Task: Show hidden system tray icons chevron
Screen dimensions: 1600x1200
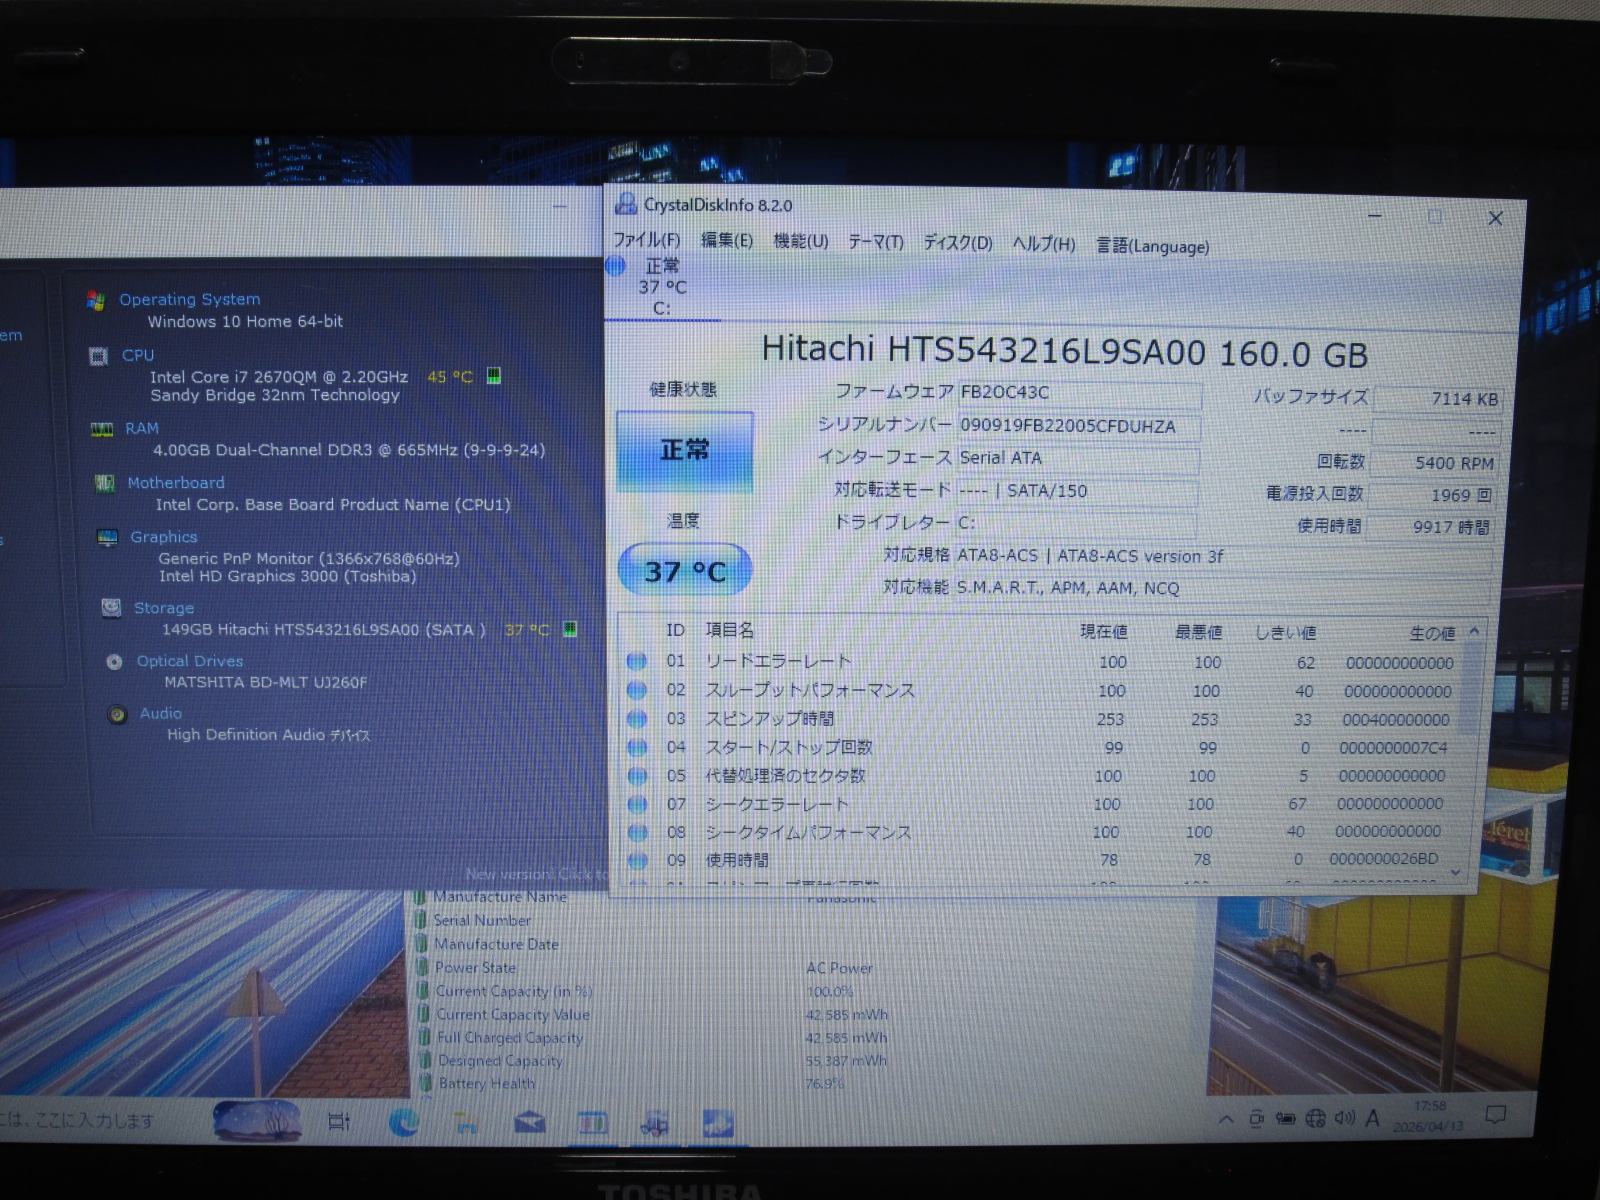Action: pyautogui.click(x=1226, y=1119)
